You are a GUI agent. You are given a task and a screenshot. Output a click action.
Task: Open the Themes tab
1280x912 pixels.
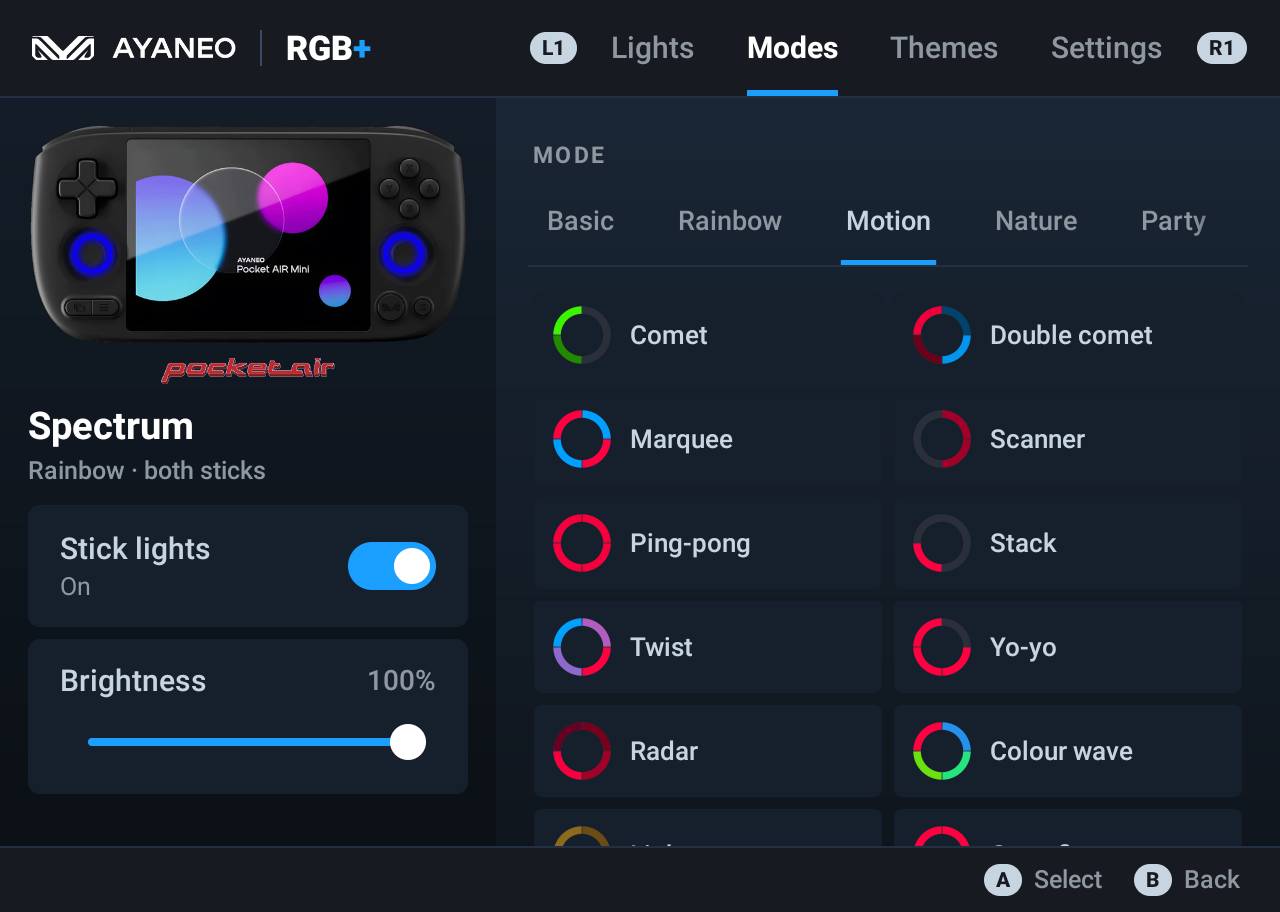944,48
